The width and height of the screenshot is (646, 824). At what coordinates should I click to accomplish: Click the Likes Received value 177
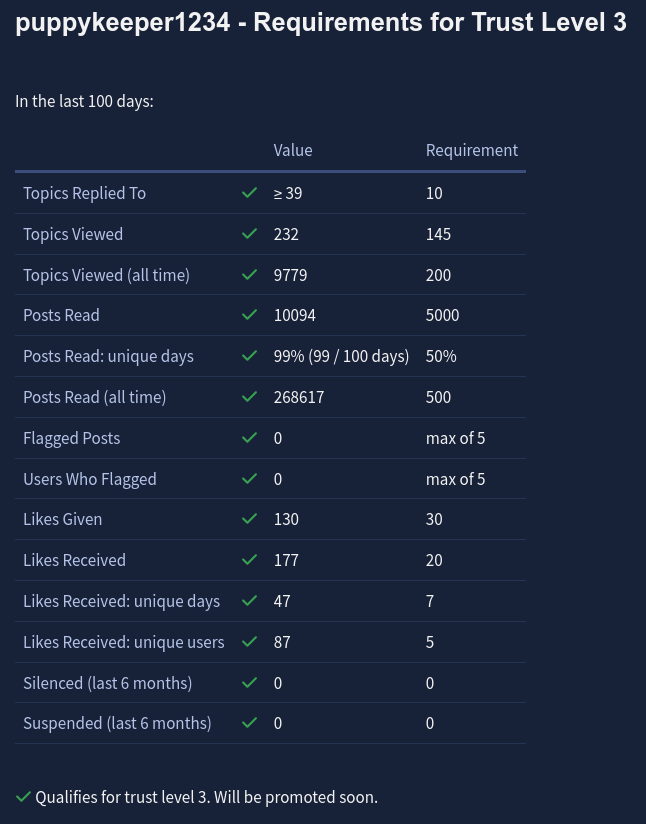coord(286,560)
